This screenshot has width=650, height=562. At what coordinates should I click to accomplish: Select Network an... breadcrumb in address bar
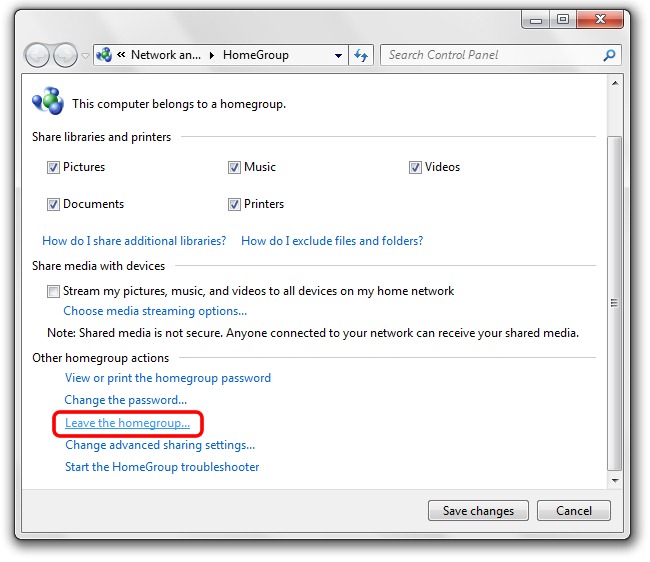click(x=166, y=55)
